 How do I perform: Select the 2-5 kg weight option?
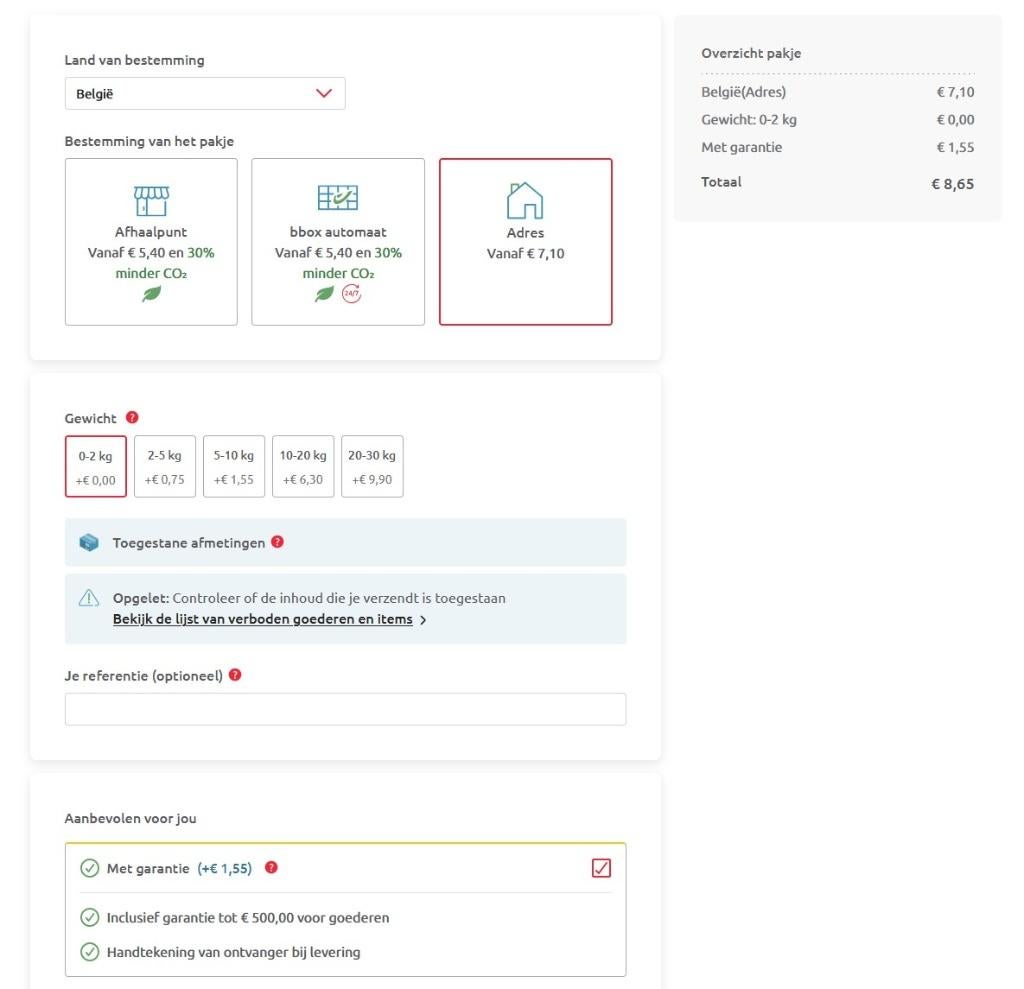[x=164, y=466]
